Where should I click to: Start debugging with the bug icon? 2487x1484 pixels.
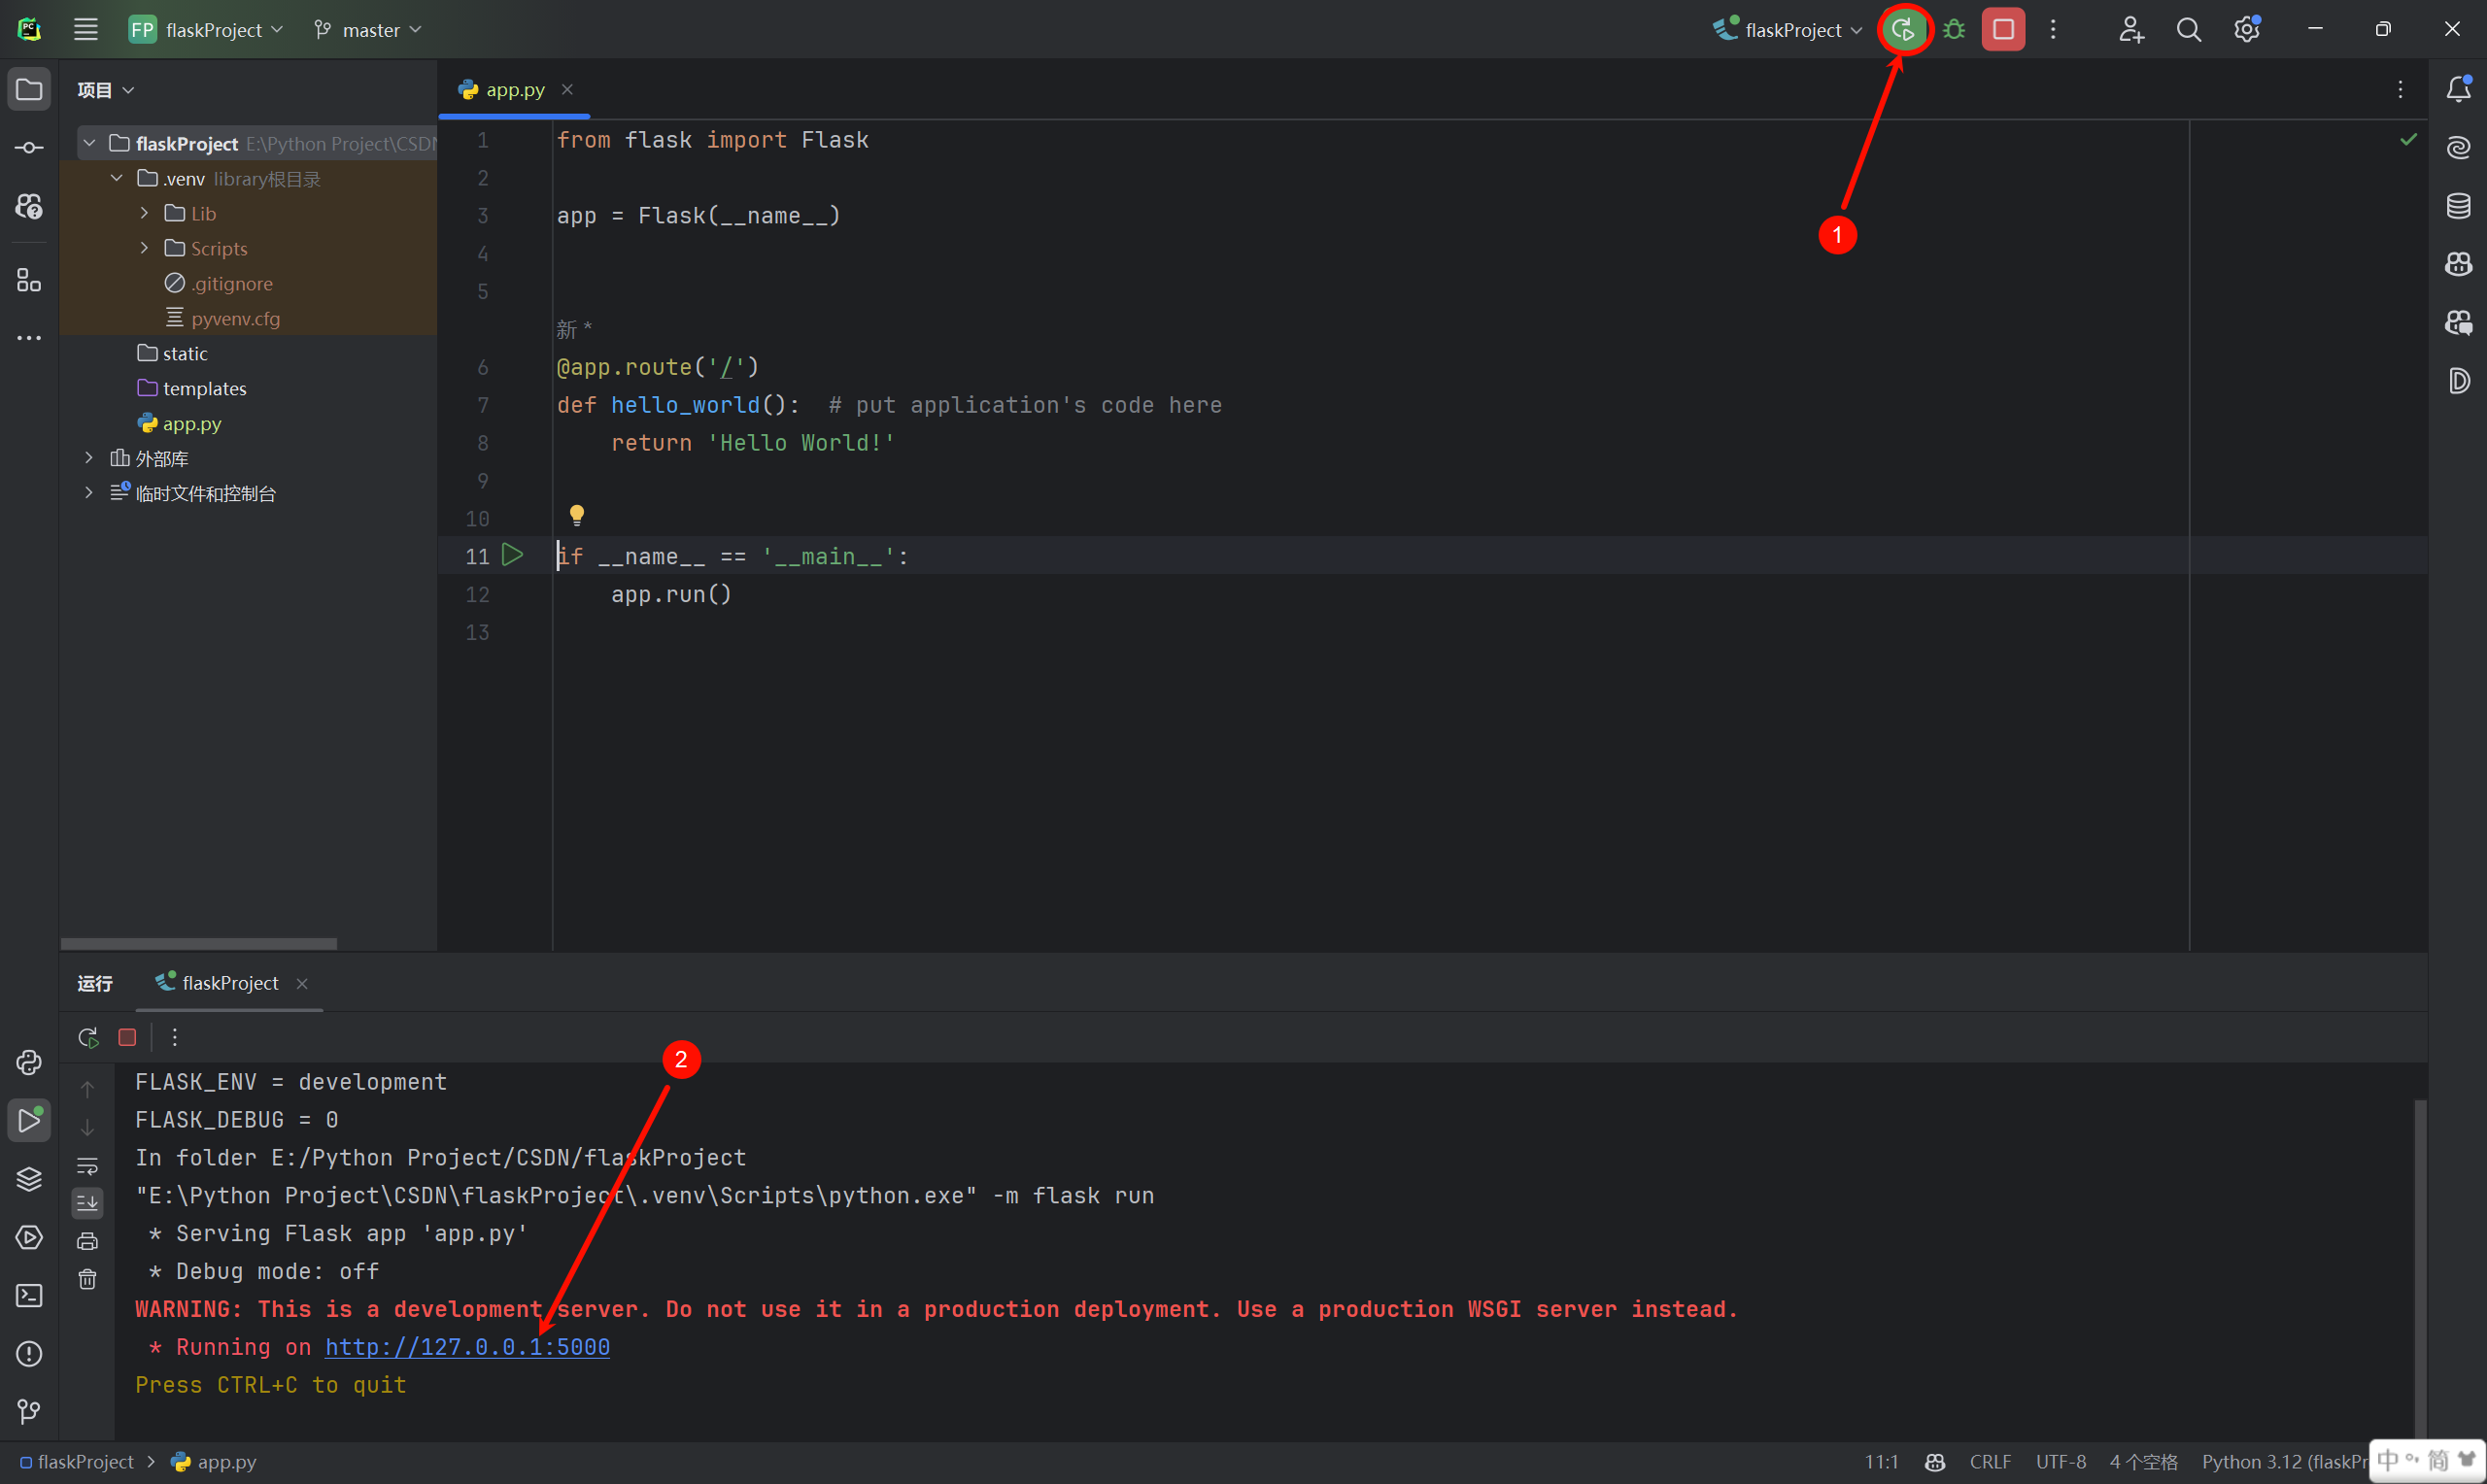coord(1953,29)
